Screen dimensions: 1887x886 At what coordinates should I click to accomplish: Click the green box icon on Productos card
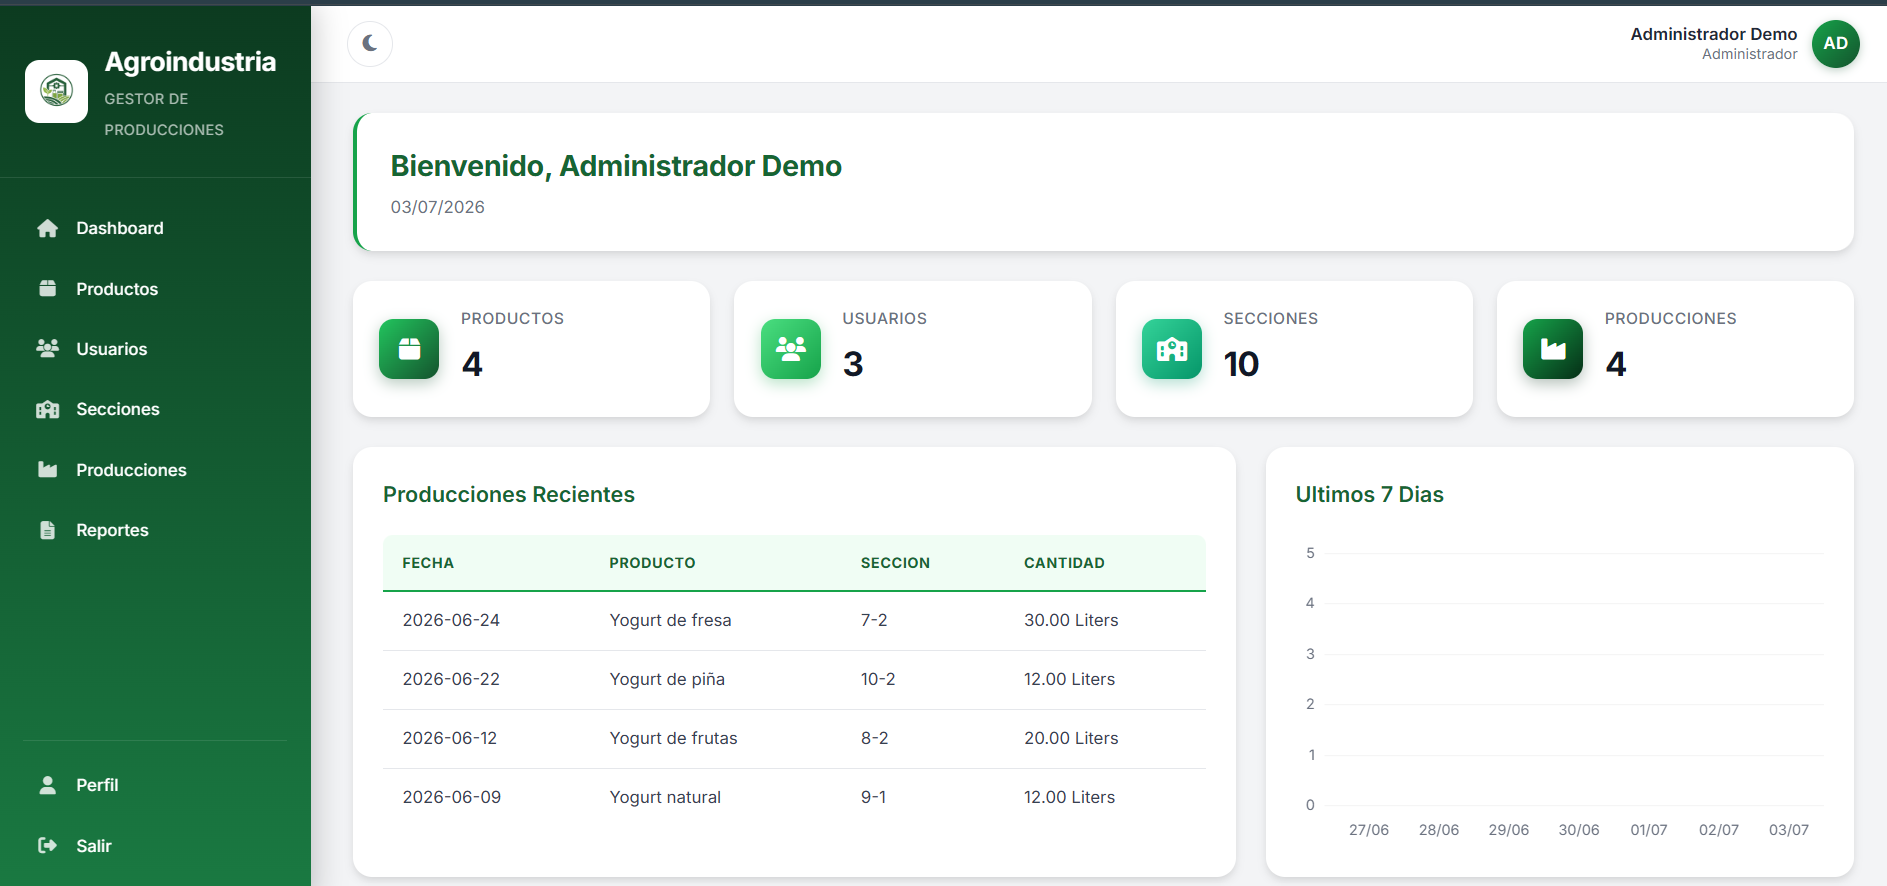click(x=409, y=349)
